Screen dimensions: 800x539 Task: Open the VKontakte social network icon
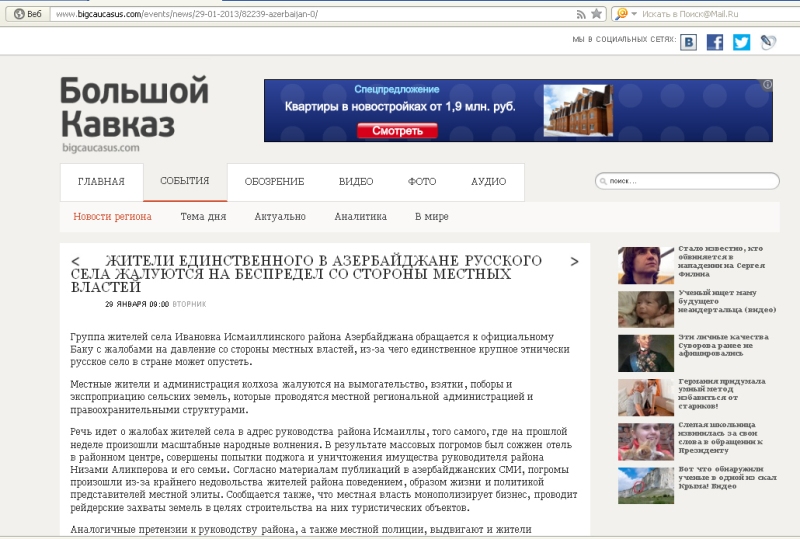pos(689,42)
